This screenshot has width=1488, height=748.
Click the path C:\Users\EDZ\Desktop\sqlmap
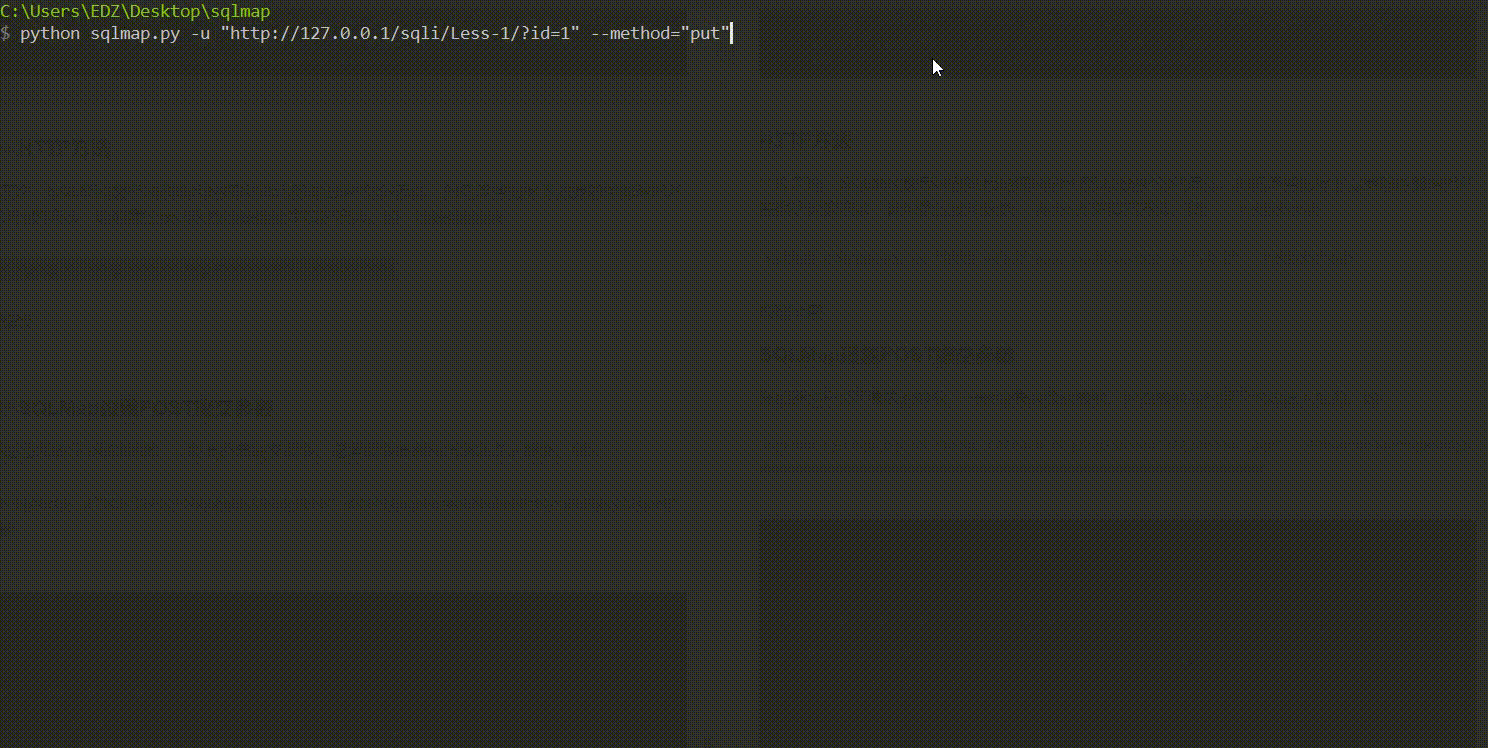point(135,11)
